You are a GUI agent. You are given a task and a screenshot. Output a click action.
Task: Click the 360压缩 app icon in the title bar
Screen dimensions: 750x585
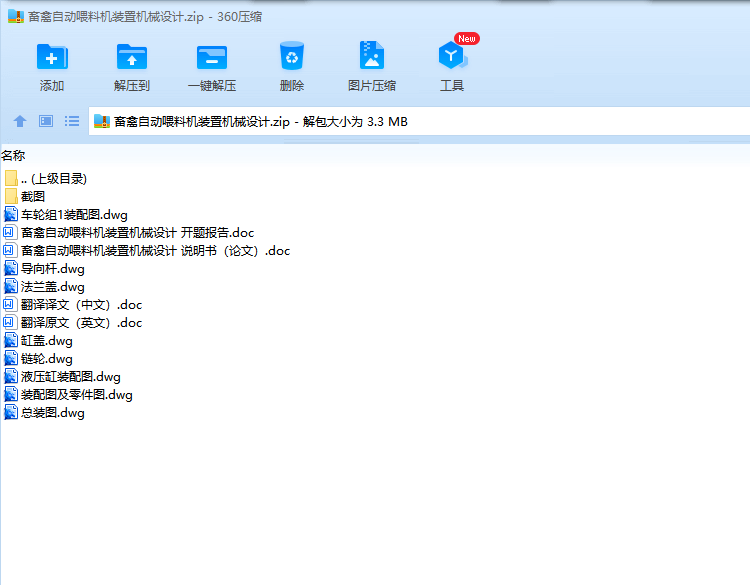click(x=16, y=16)
